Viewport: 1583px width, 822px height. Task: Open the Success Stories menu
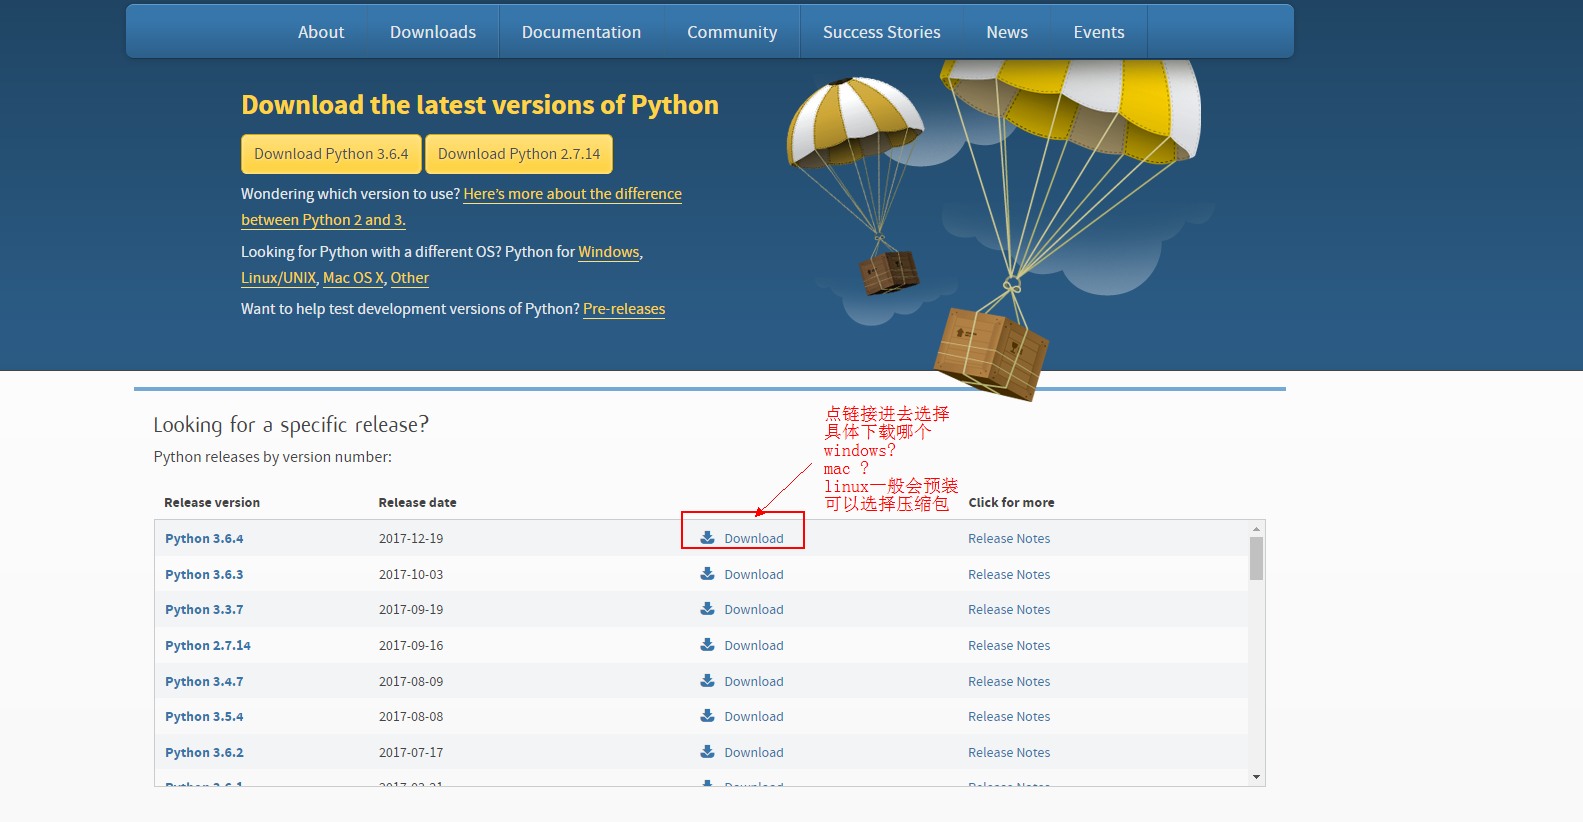click(882, 32)
